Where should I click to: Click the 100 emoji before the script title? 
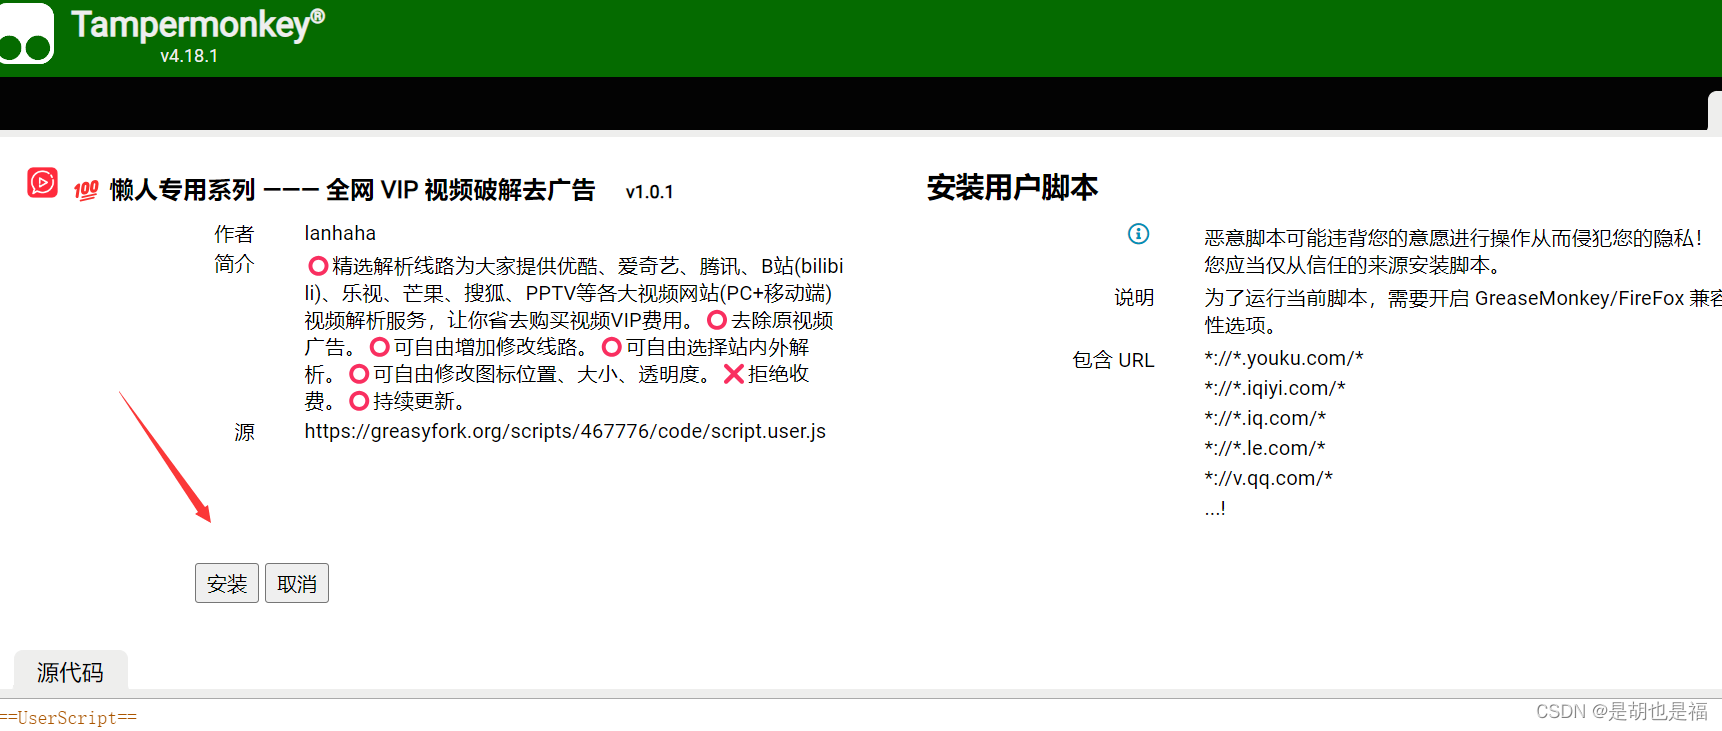pyautogui.click(x=86, y=190)
